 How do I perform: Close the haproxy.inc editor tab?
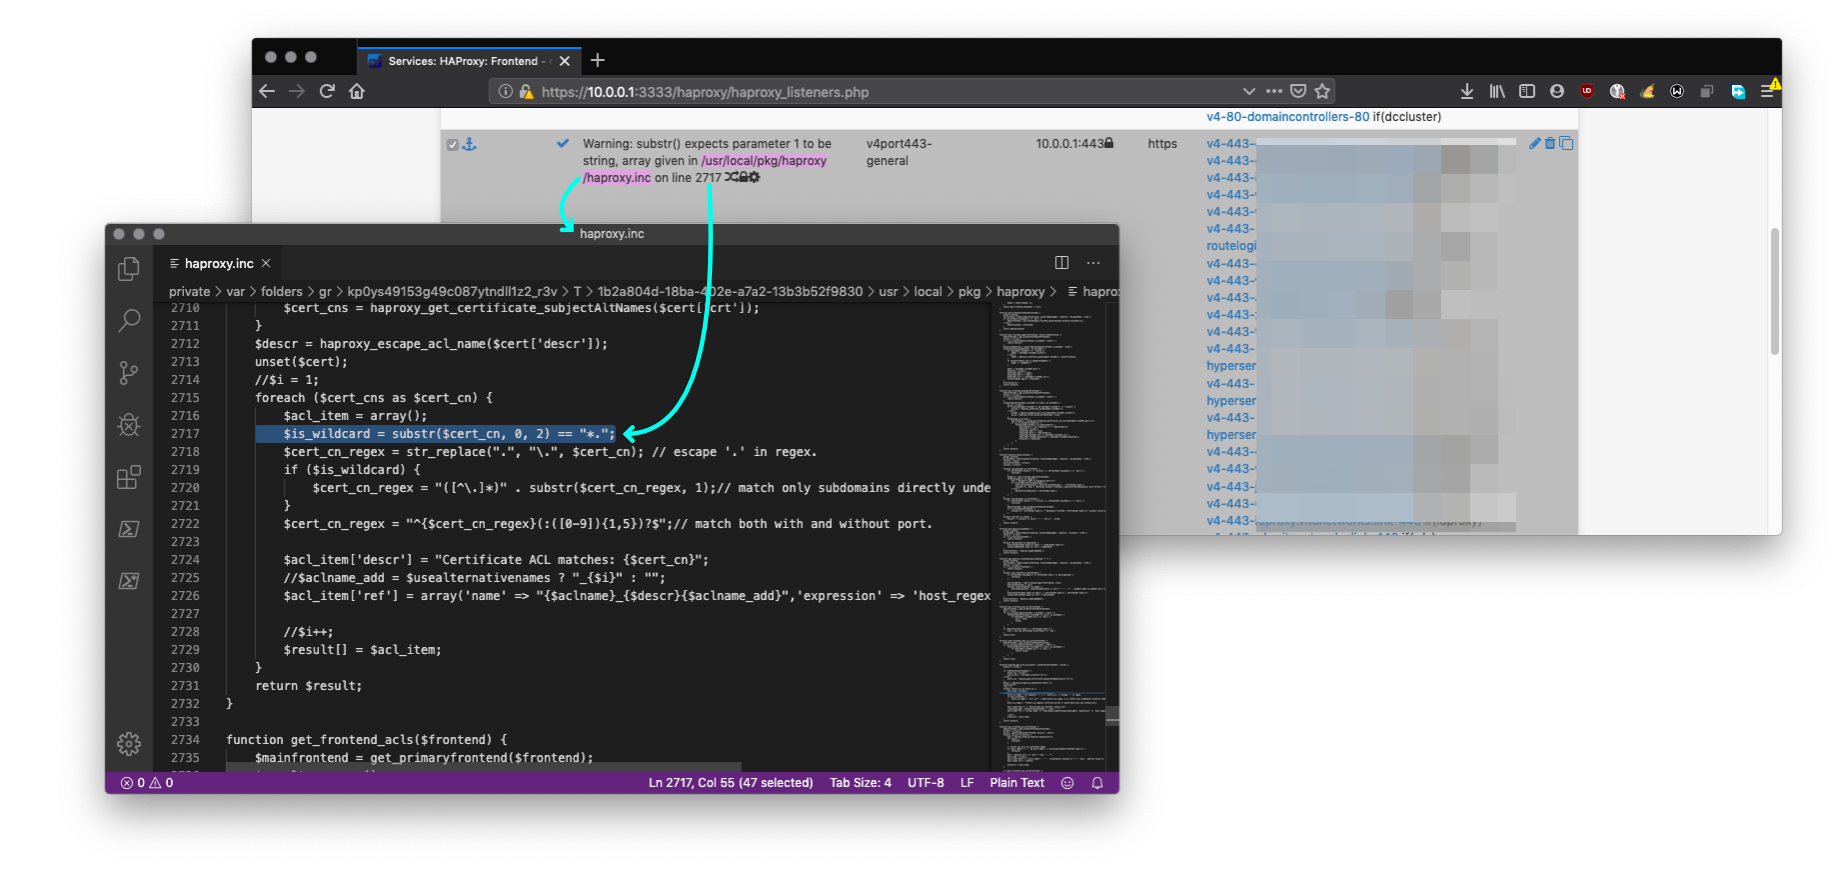click(x=266, y=263)
